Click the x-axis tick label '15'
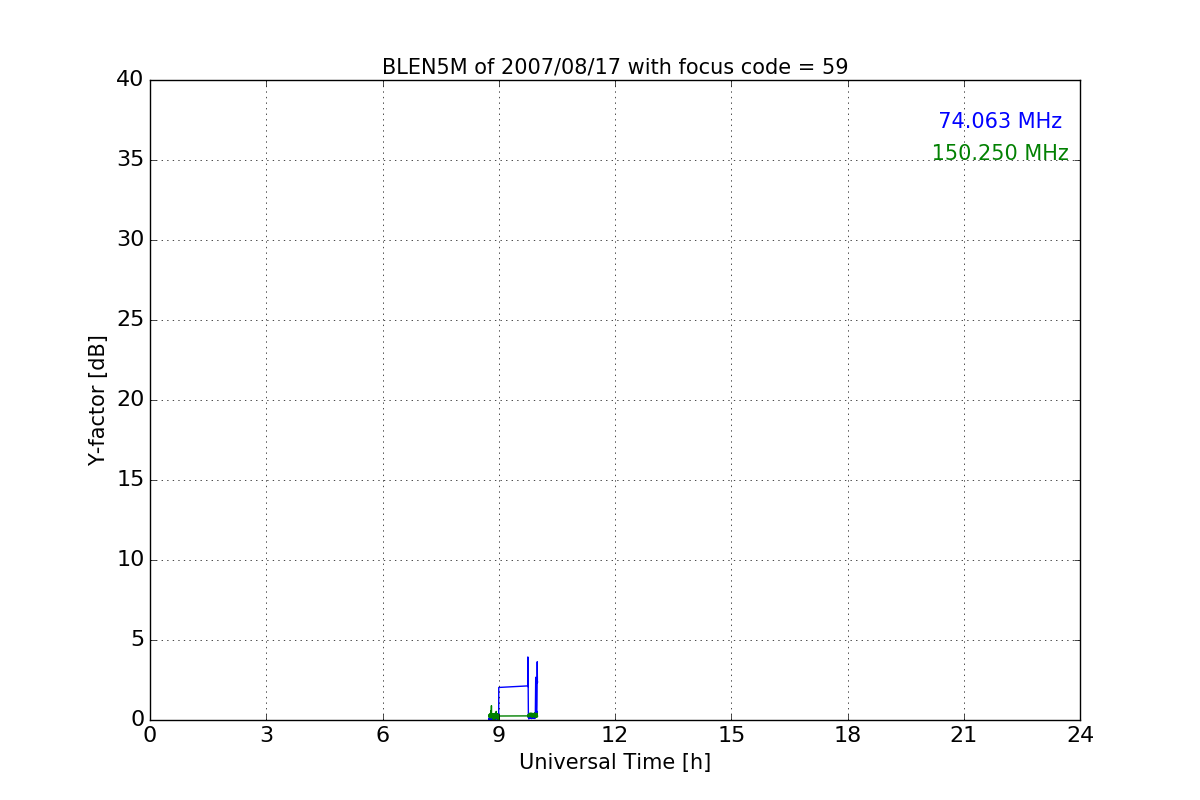1200x800 pixels. [x=731, y=734]
